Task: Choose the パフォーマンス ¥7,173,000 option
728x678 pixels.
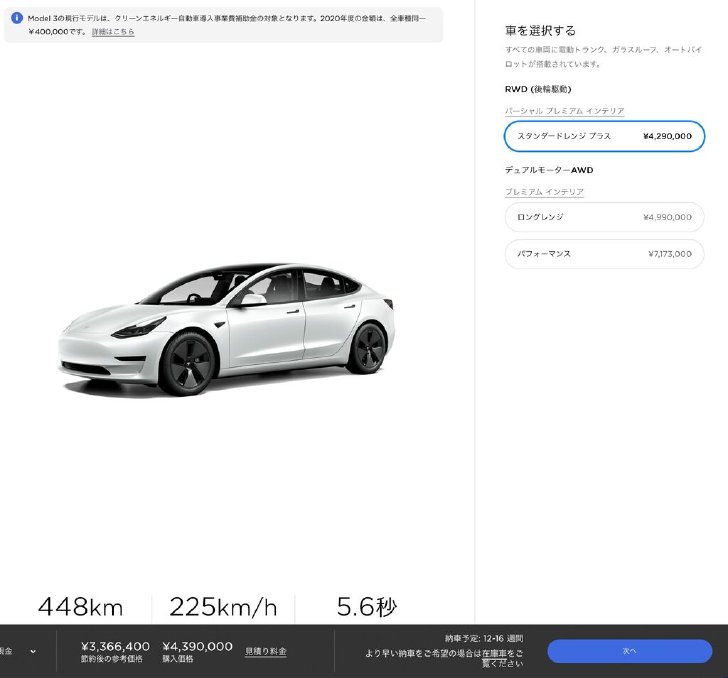Action: click(604, 254)
